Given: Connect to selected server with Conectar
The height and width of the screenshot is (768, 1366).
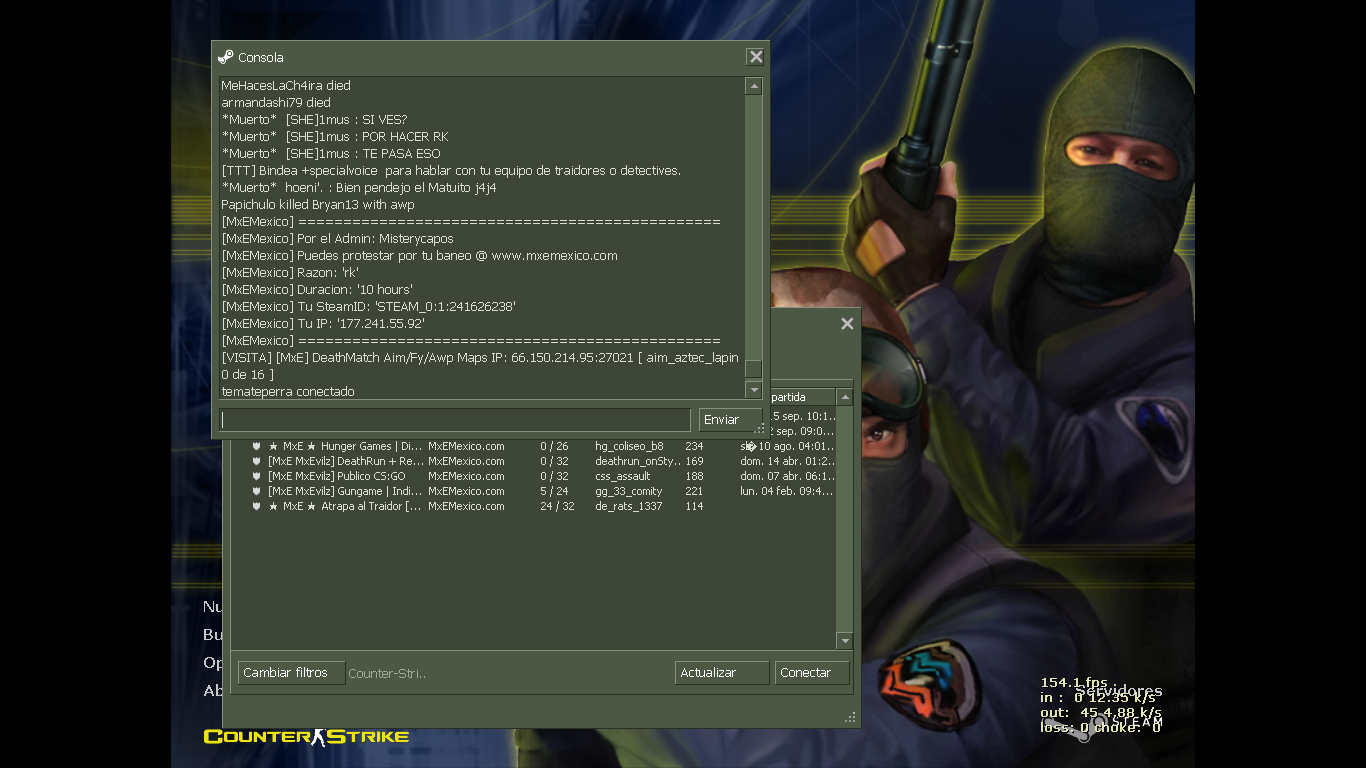Looking at the screenshot, I should pos(812,673).
